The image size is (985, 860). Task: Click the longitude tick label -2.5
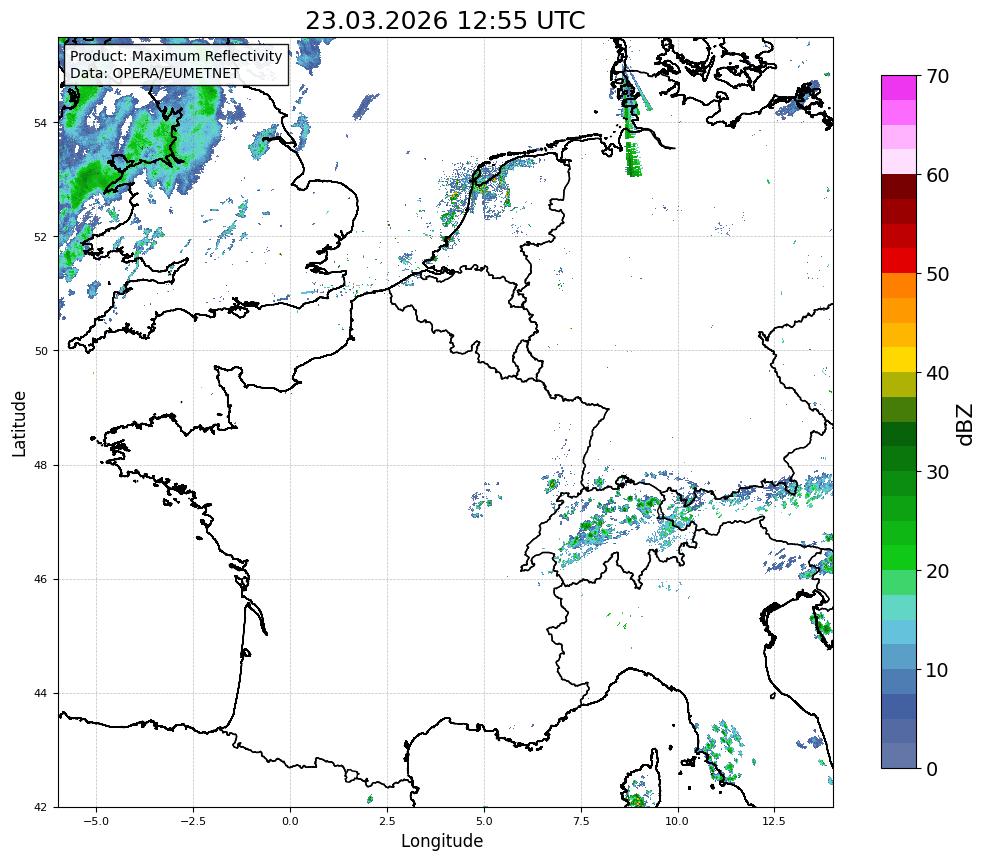pyautogui.click(x=193, y=821)
